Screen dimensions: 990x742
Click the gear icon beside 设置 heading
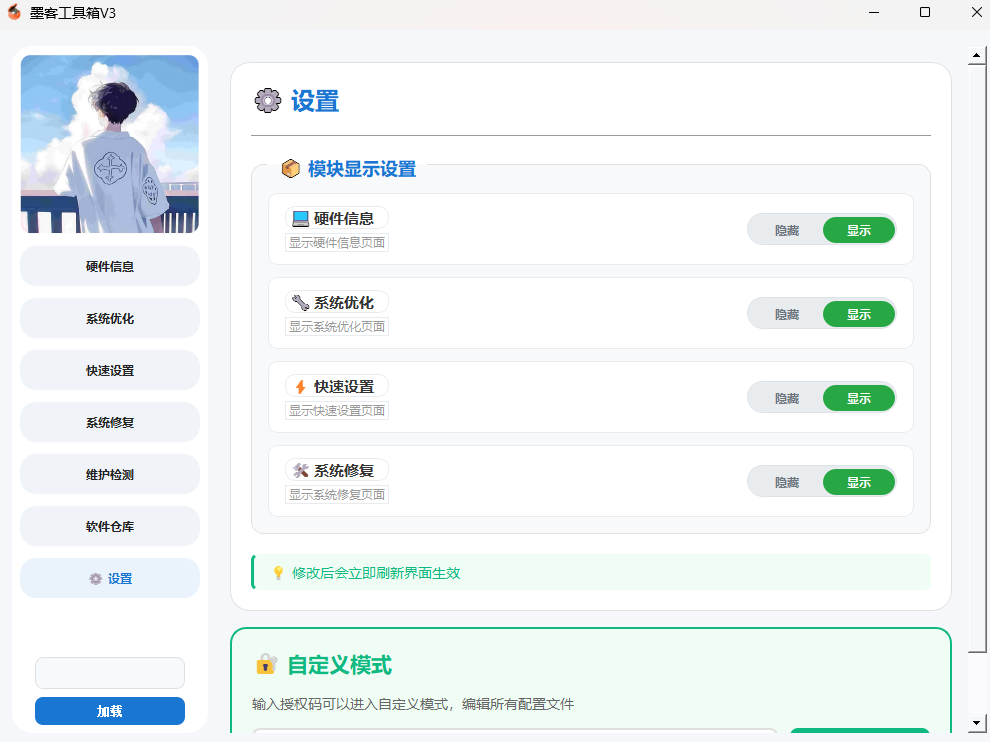click(268, 101)
